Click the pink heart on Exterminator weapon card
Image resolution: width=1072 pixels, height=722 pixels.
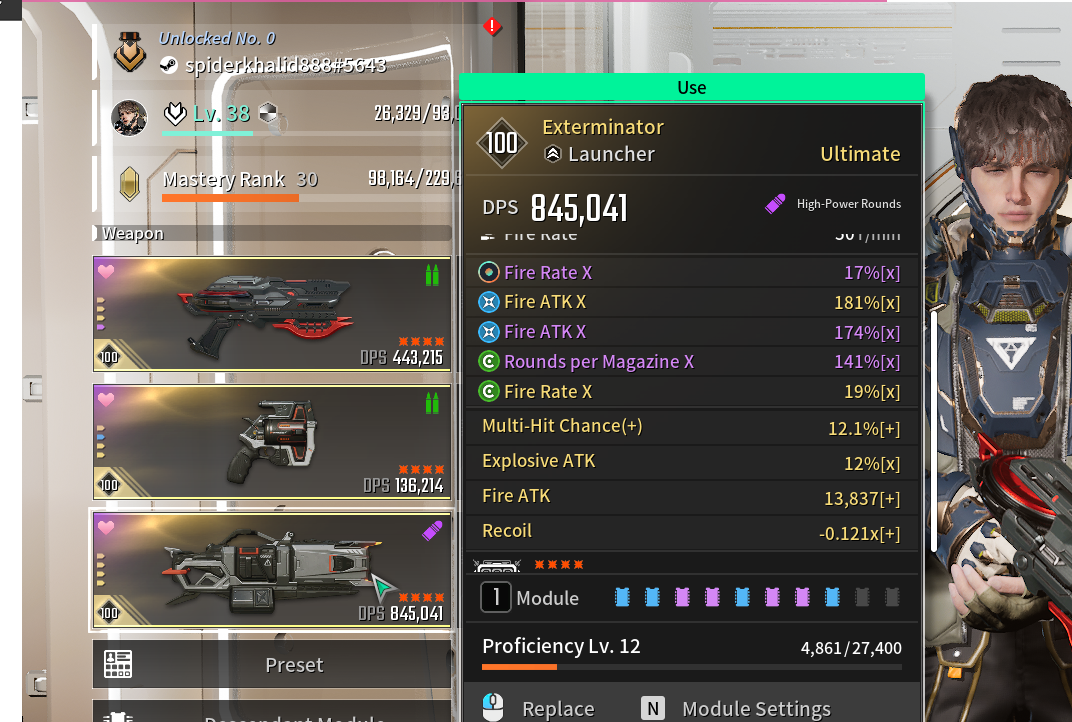[x=106, y=527]
